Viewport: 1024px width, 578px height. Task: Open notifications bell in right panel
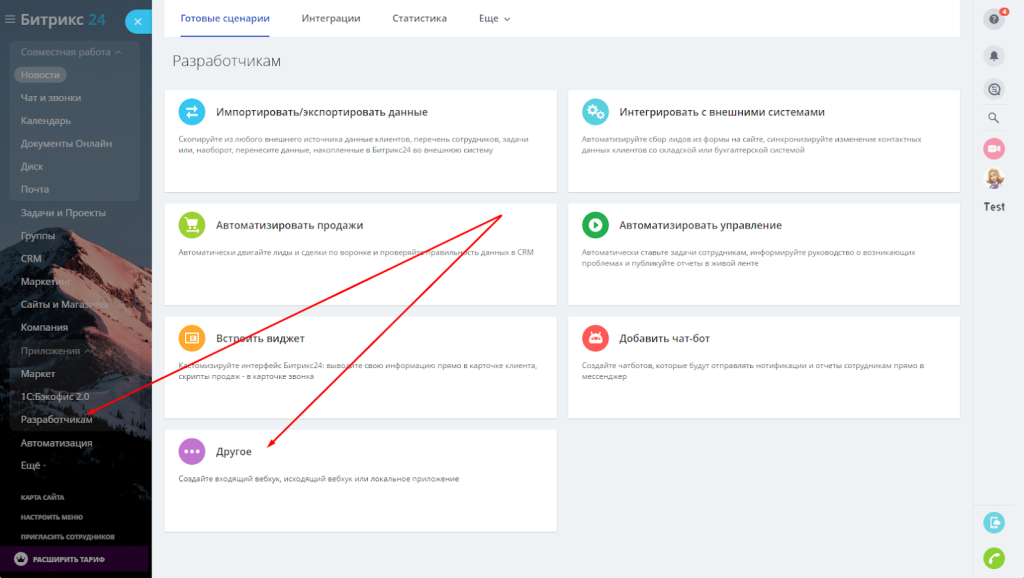click(x=994, y=55)
